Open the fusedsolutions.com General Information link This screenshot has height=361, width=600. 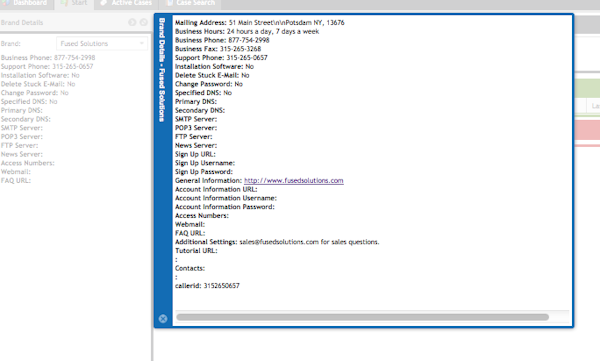point(293,181)
